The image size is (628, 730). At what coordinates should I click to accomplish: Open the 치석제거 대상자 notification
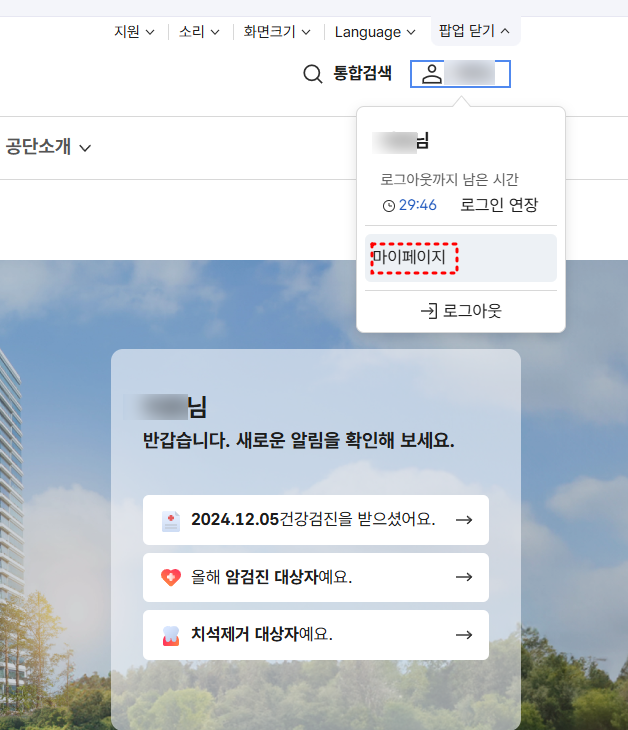(316, 635)
